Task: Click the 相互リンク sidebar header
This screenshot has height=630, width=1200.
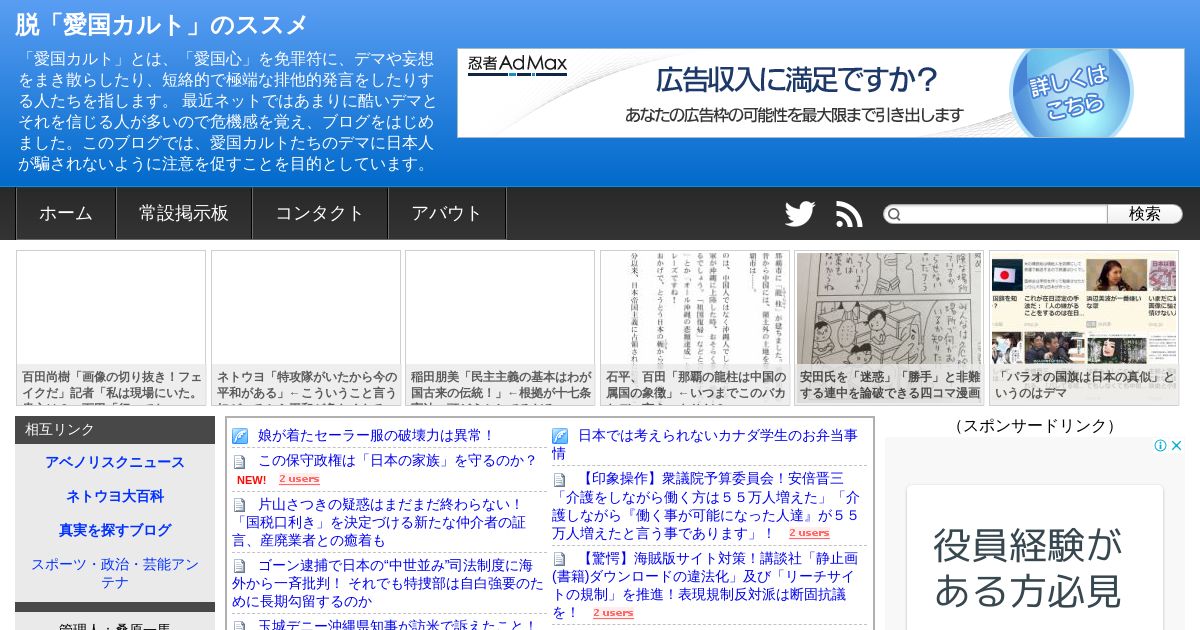Action: pos(115,429)
